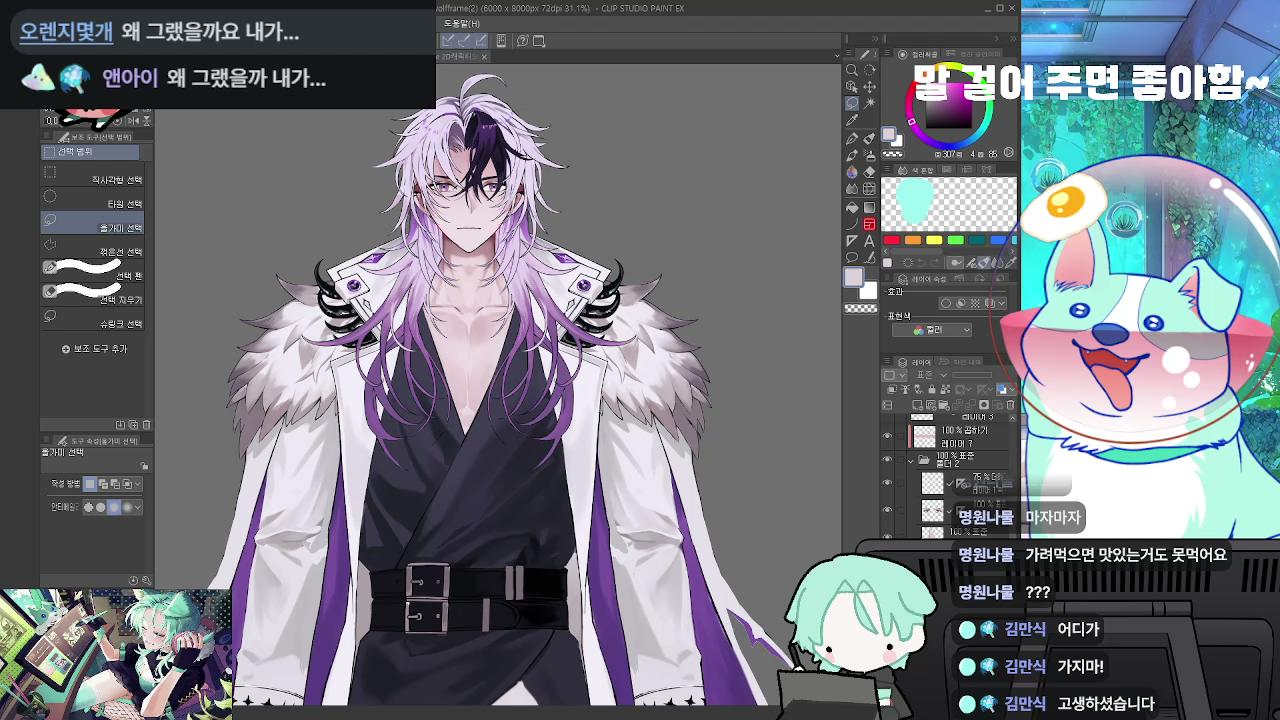Pick the red swatch in color mixing palette

pyautogui.click(x=891, y=240)
